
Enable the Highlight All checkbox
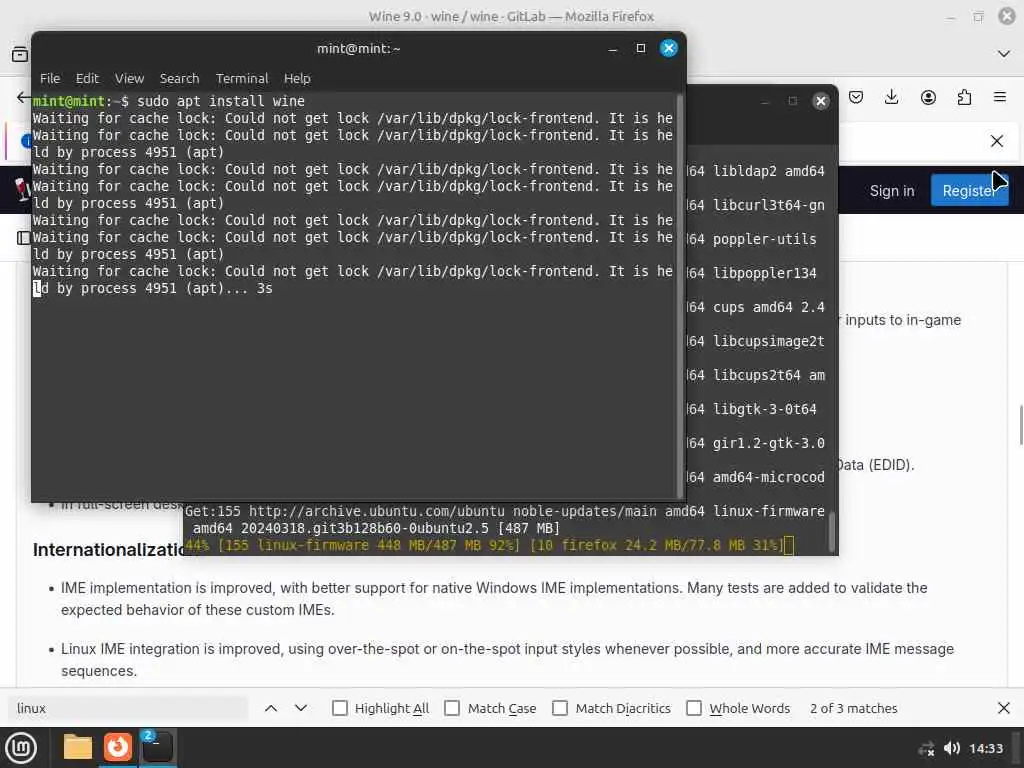340,708
